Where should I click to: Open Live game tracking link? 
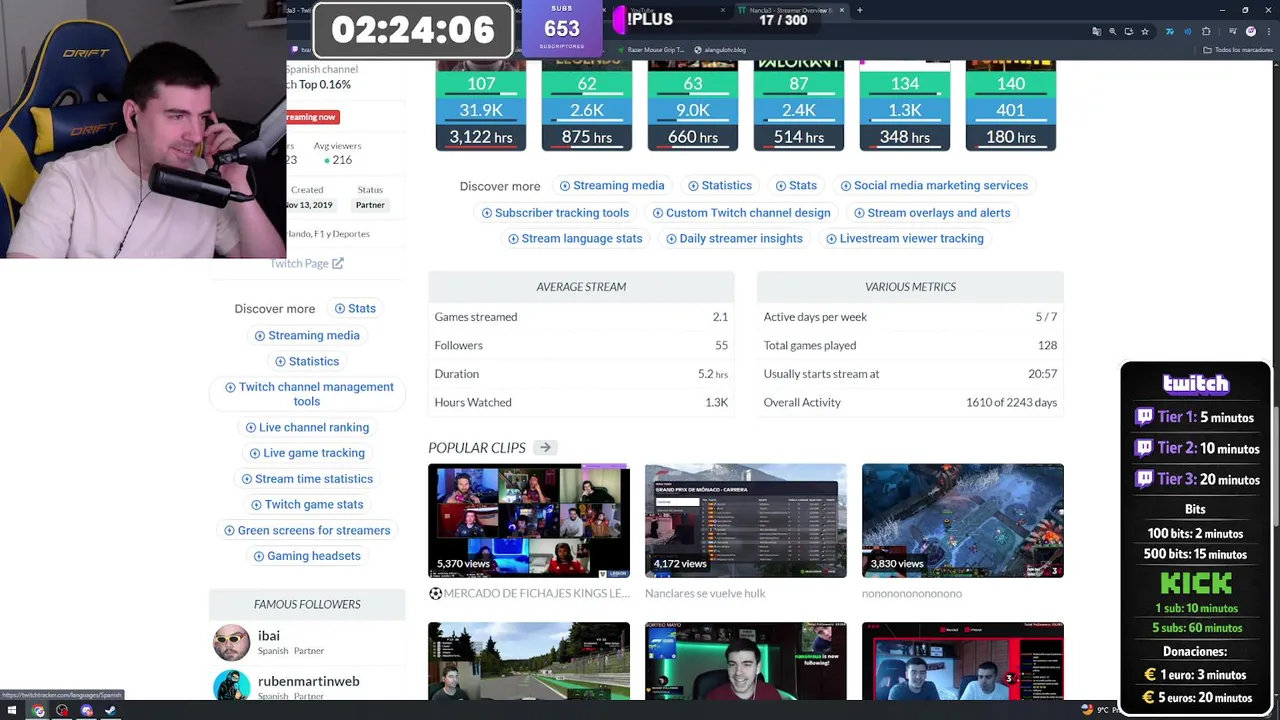tap(307, 453)
